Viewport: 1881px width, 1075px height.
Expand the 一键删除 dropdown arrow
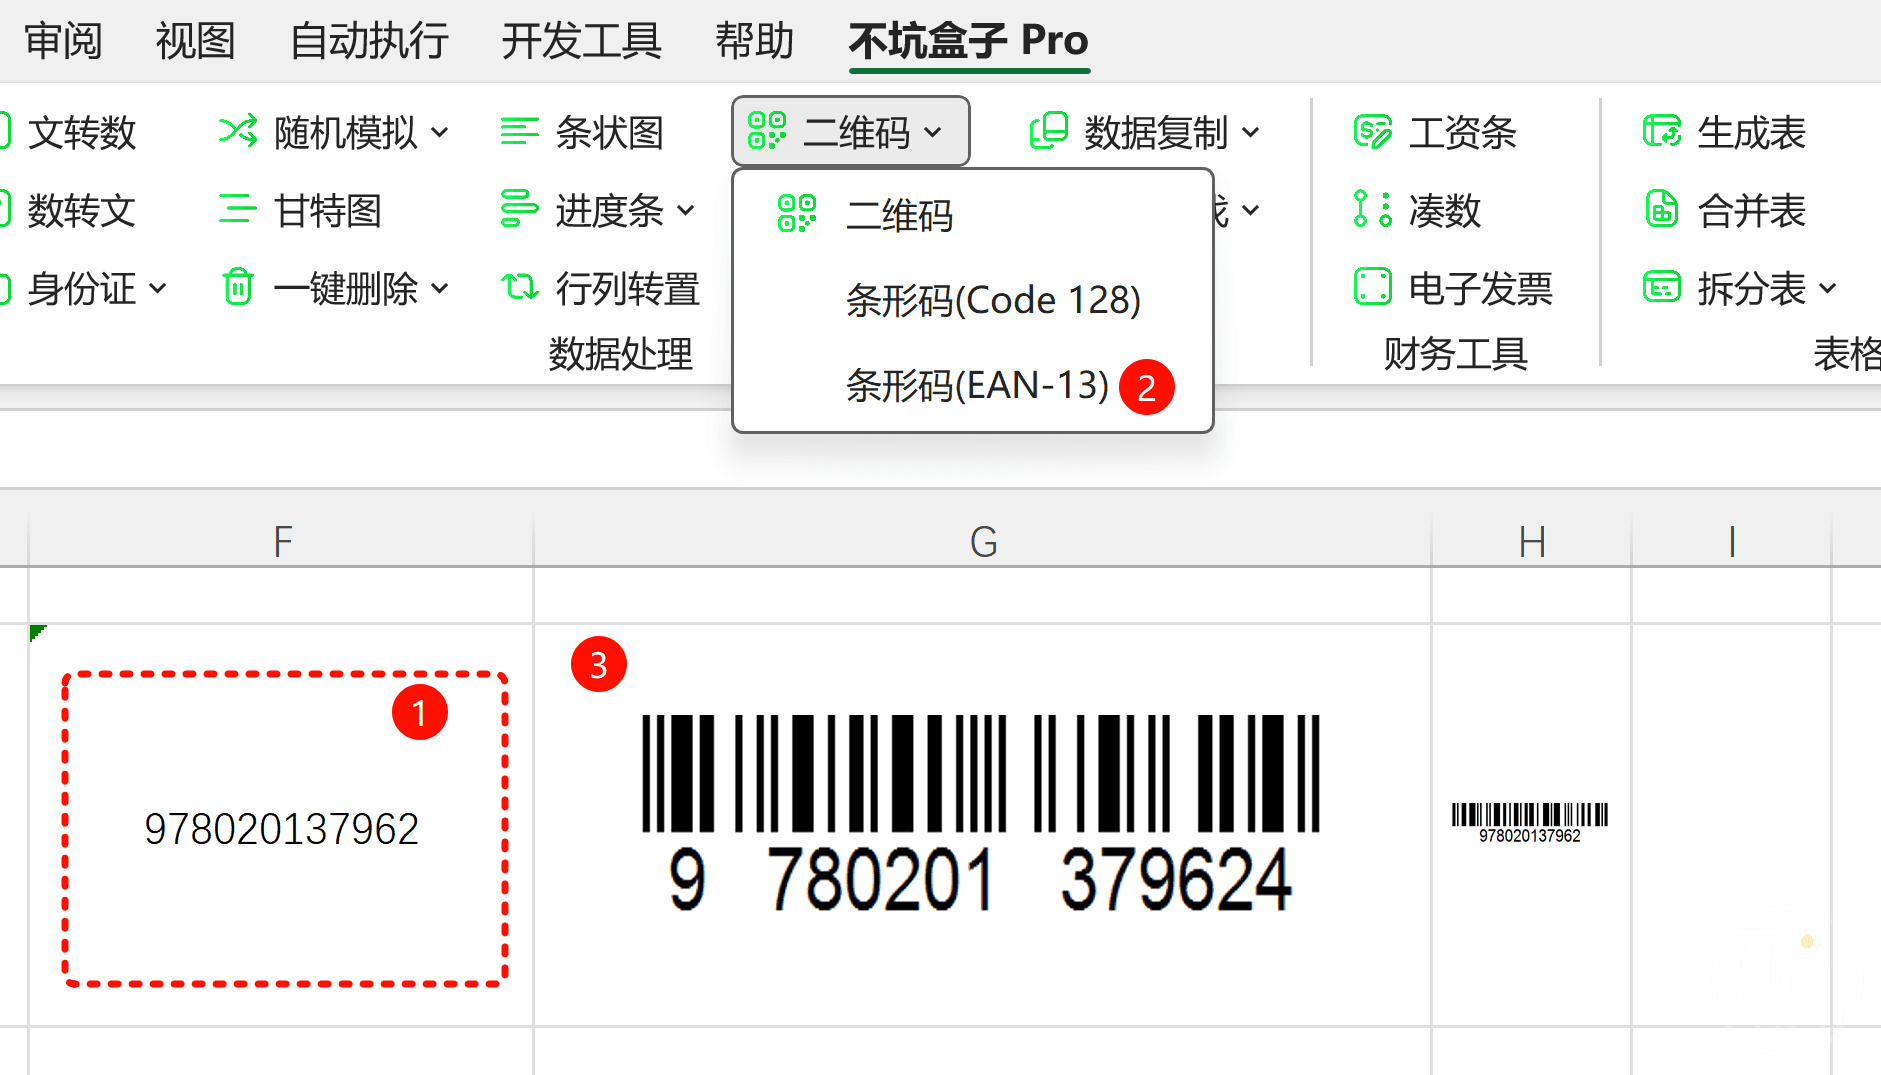(440, 289)
